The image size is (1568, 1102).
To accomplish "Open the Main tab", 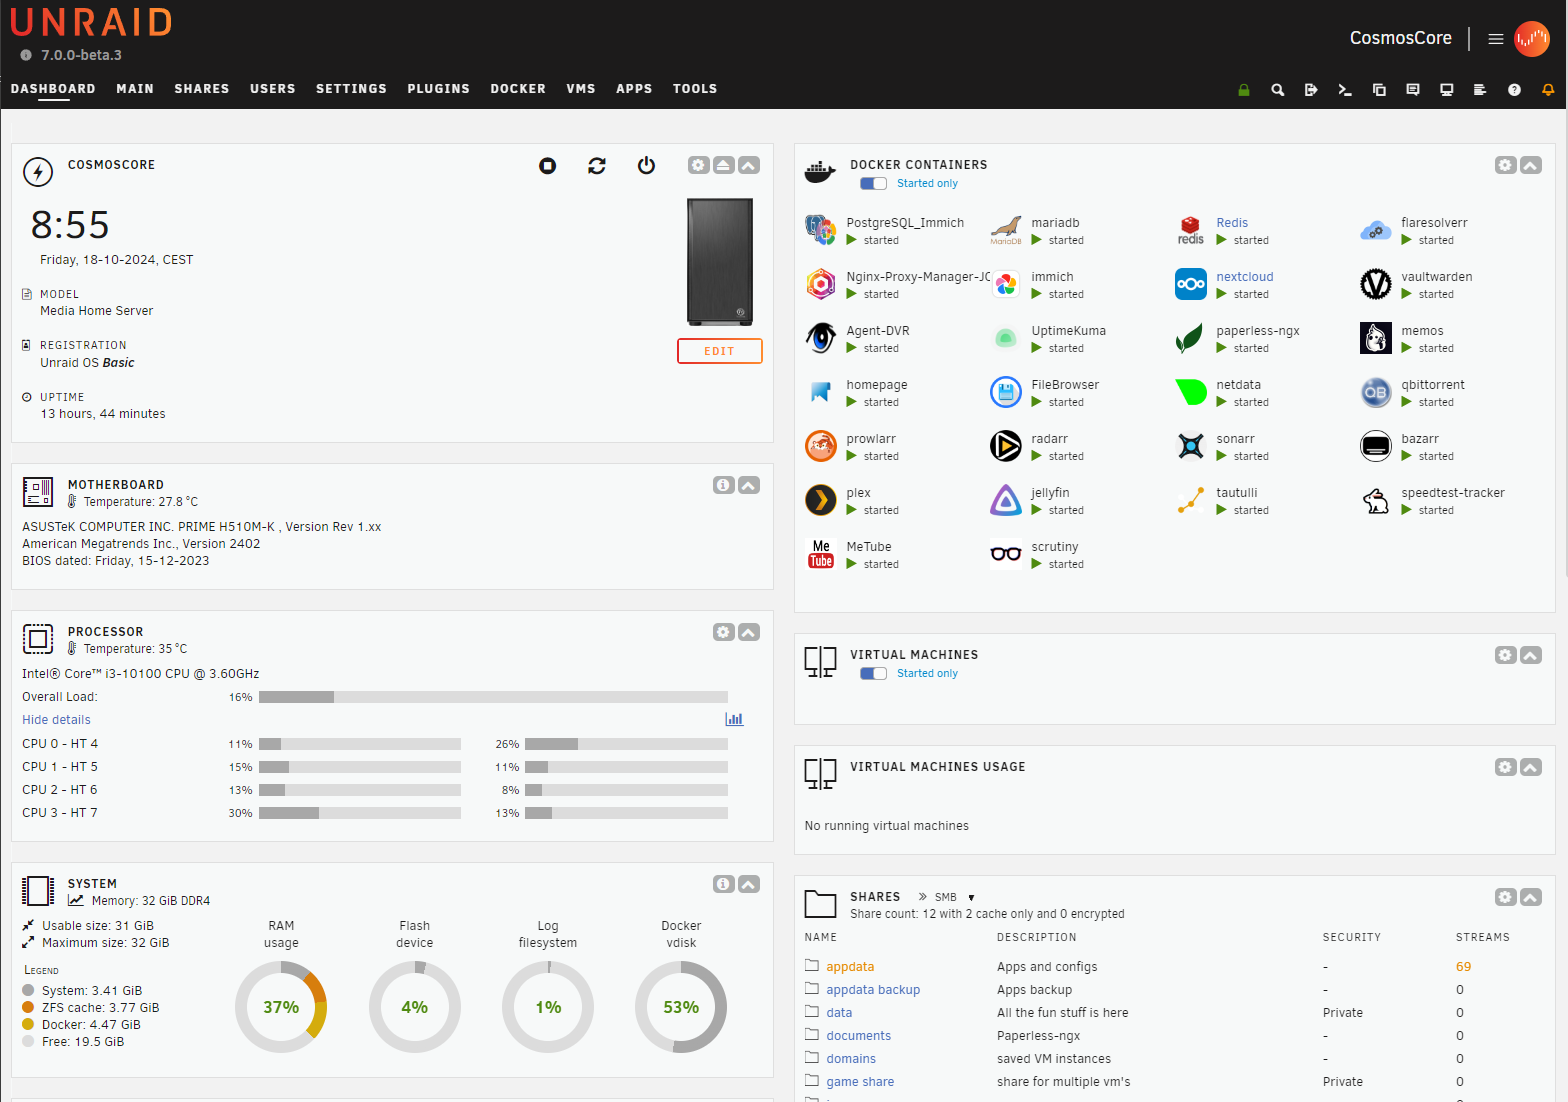I will [135, 89].
